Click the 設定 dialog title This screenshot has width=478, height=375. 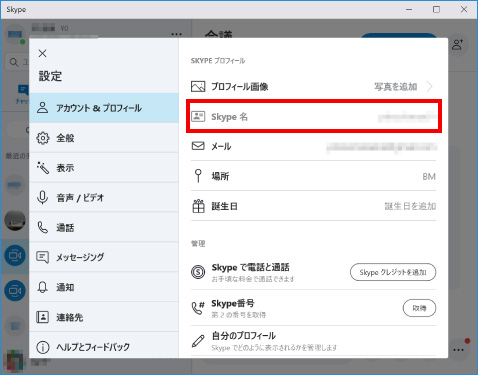pos(50,76)
